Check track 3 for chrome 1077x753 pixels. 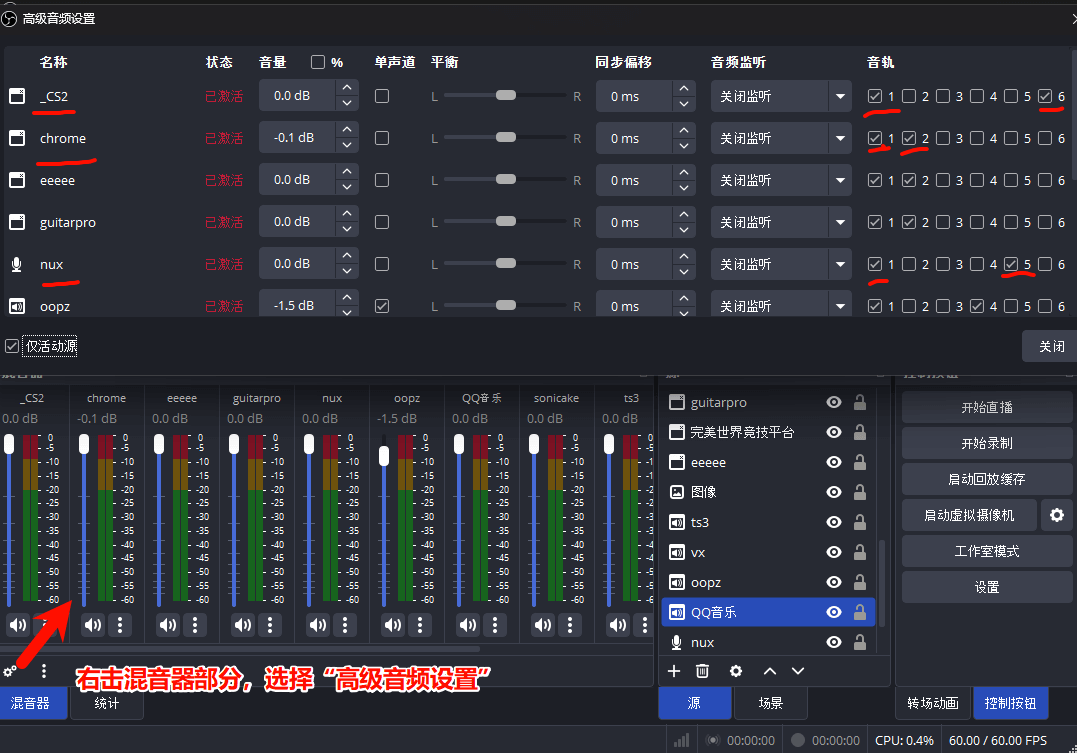943,138
